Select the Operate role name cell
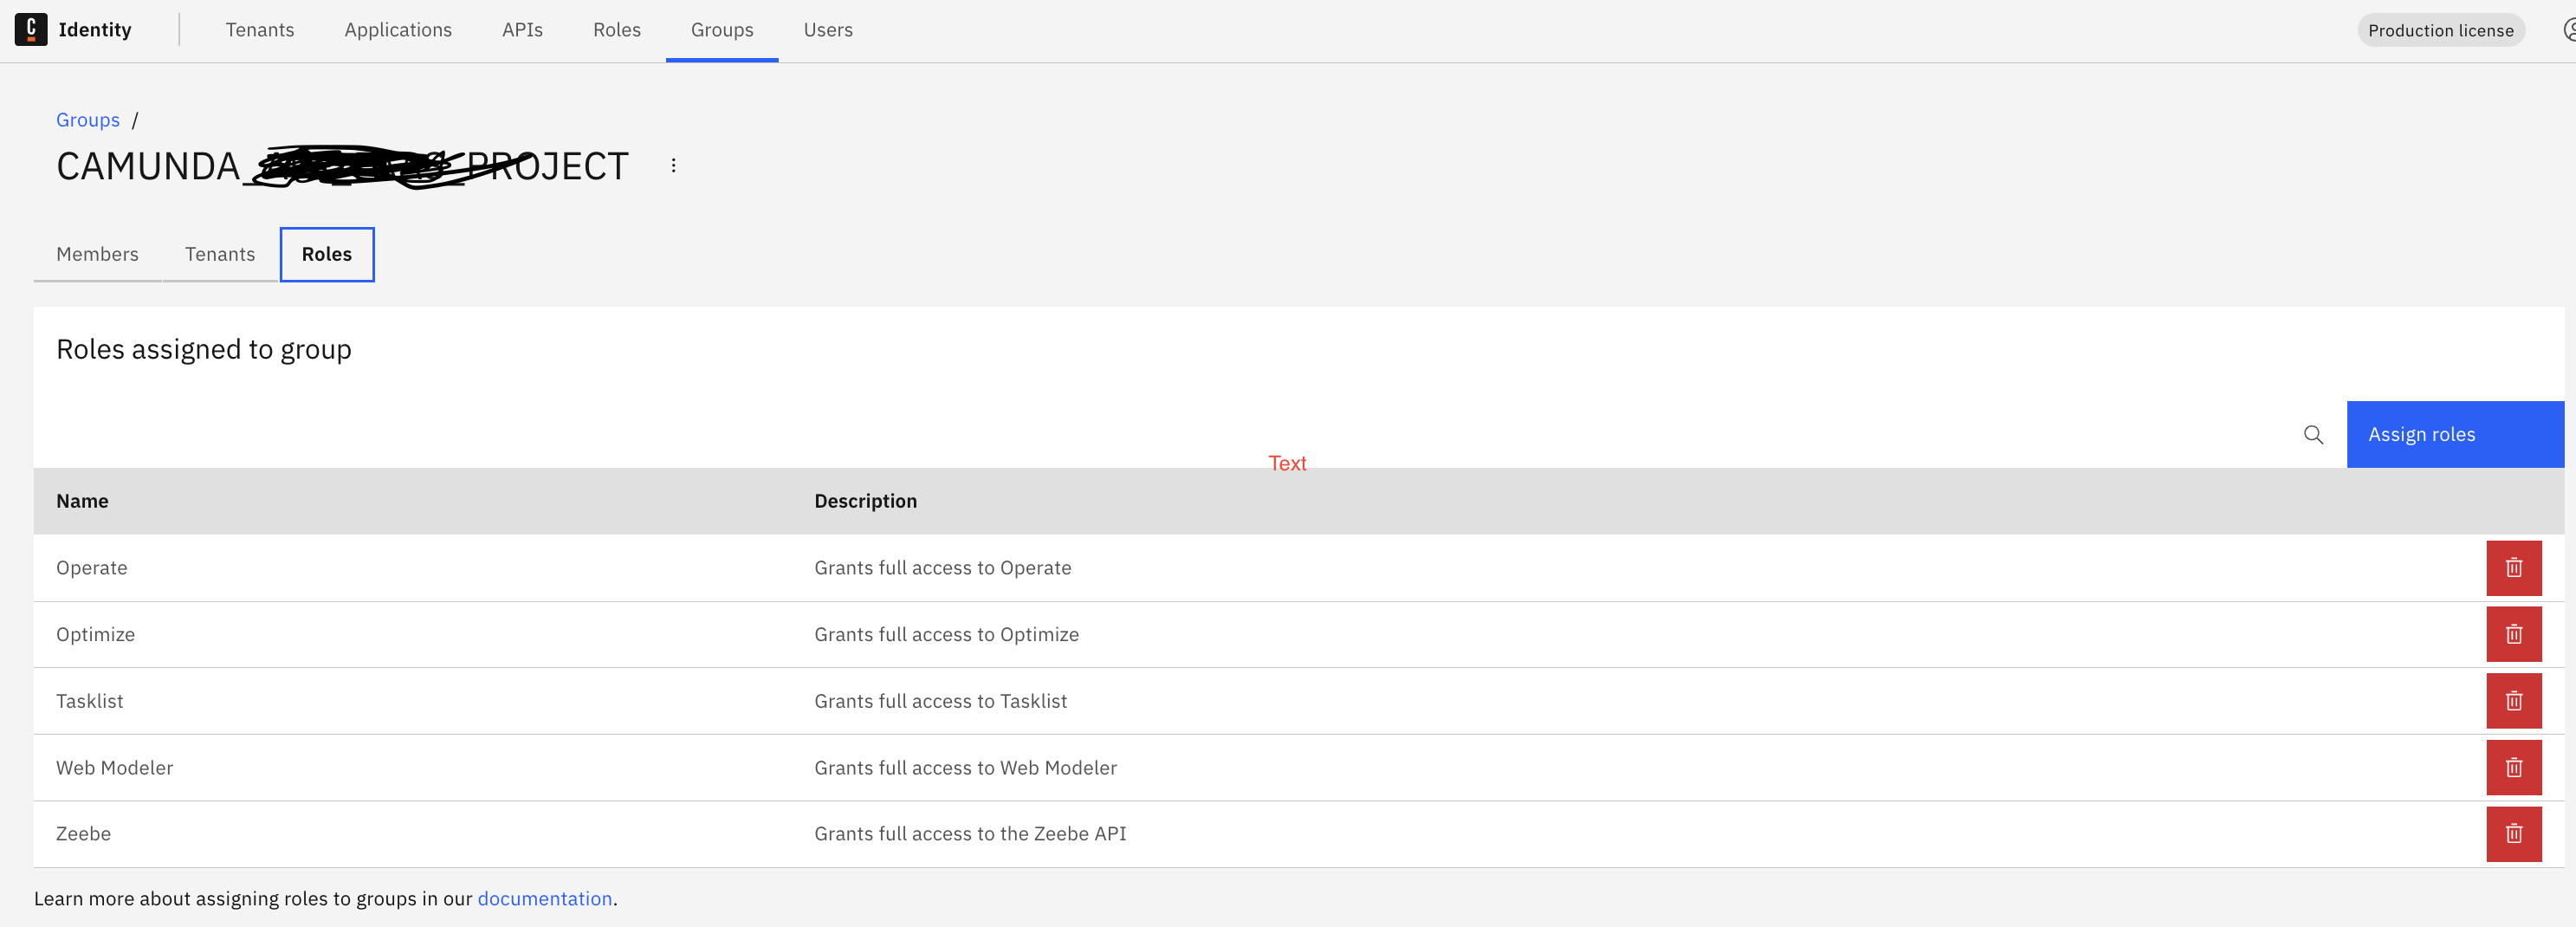This screenshot has height=927, width=2576. [x=92, y=568]
